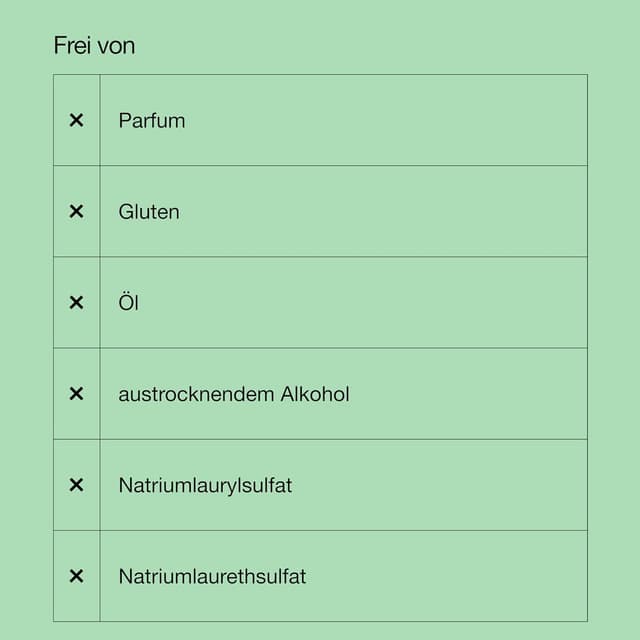This screenshot has width=640, height=640.
Task: Click the X icon beside Parfum
Action: (76, 120)
